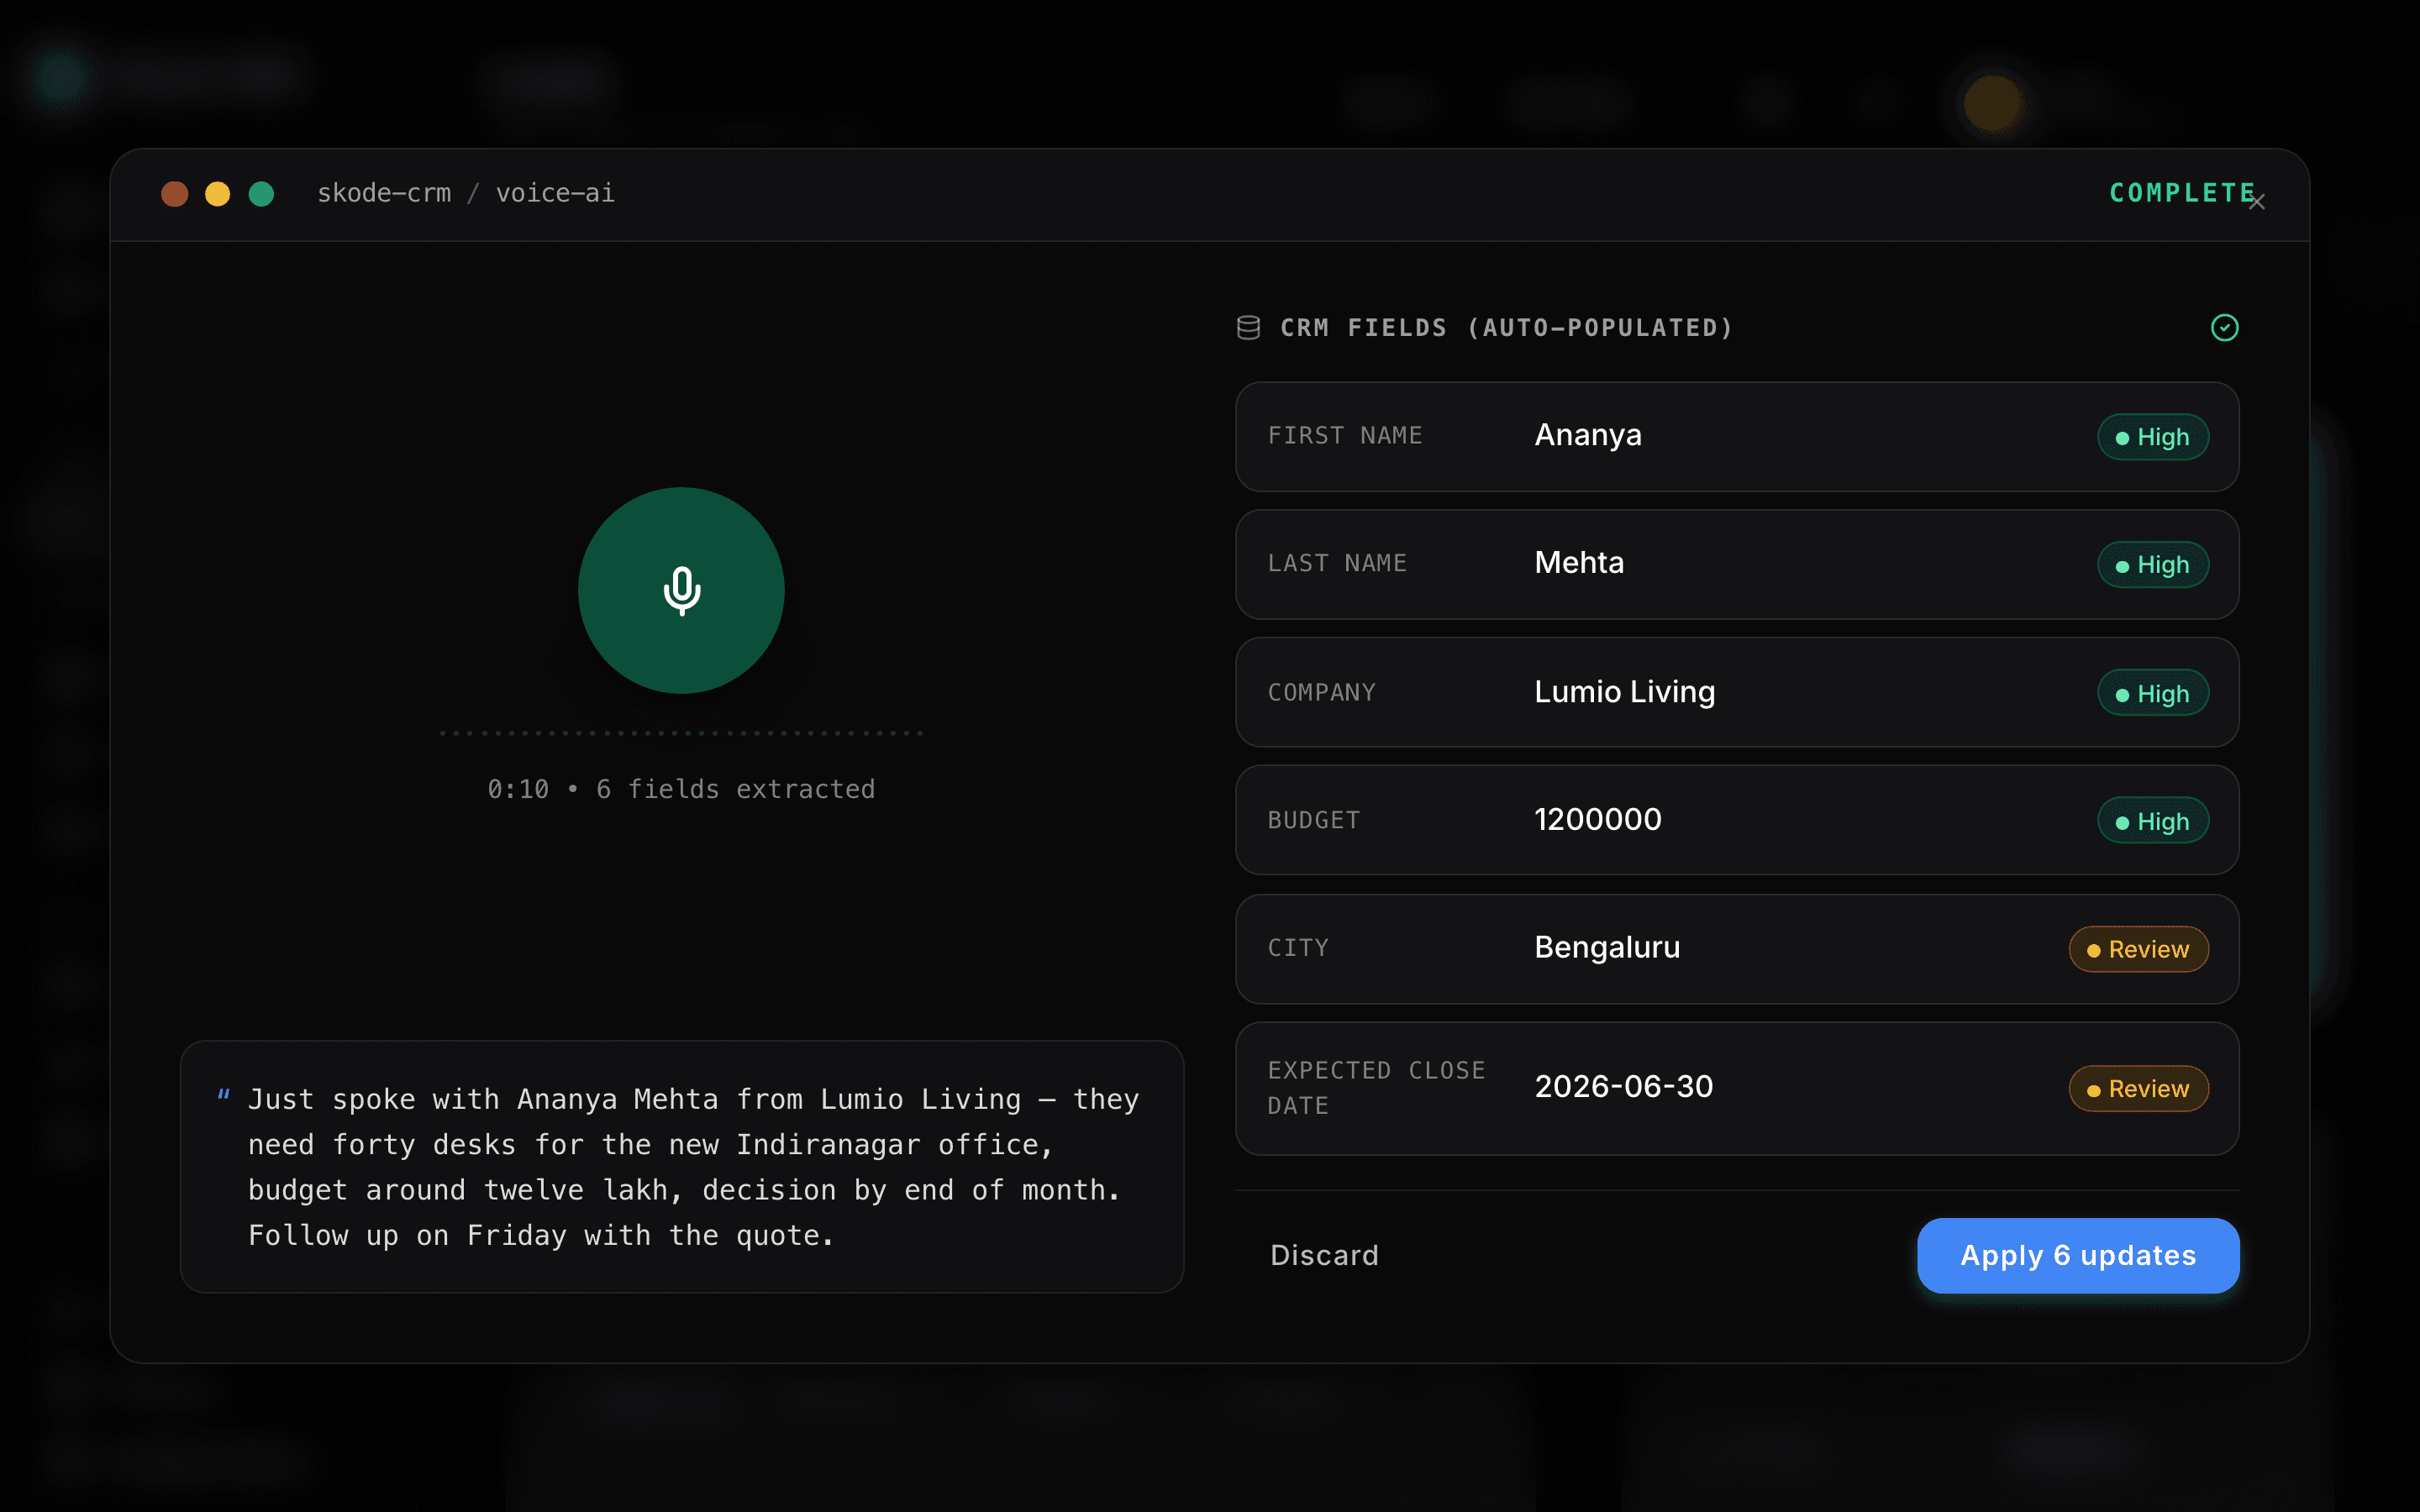2420x1512 pixels.
Task: Click the voice-ai breadcrumb text
Action: point(555,193)
